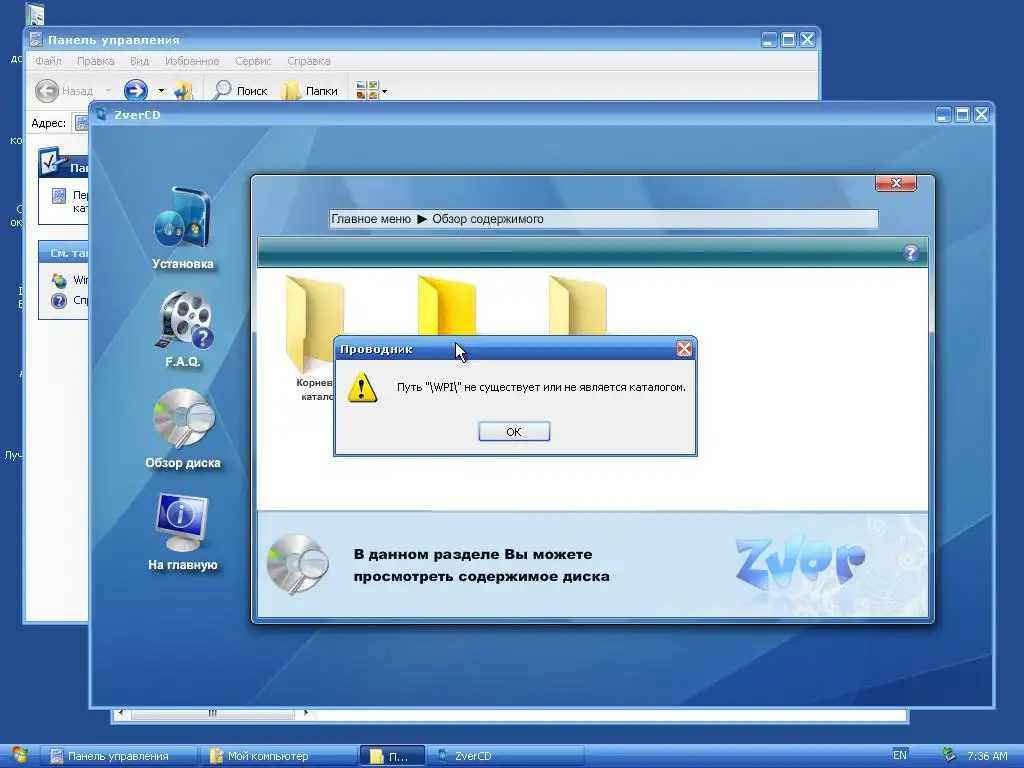Click the EN language indicator

(x=899, y=755)
